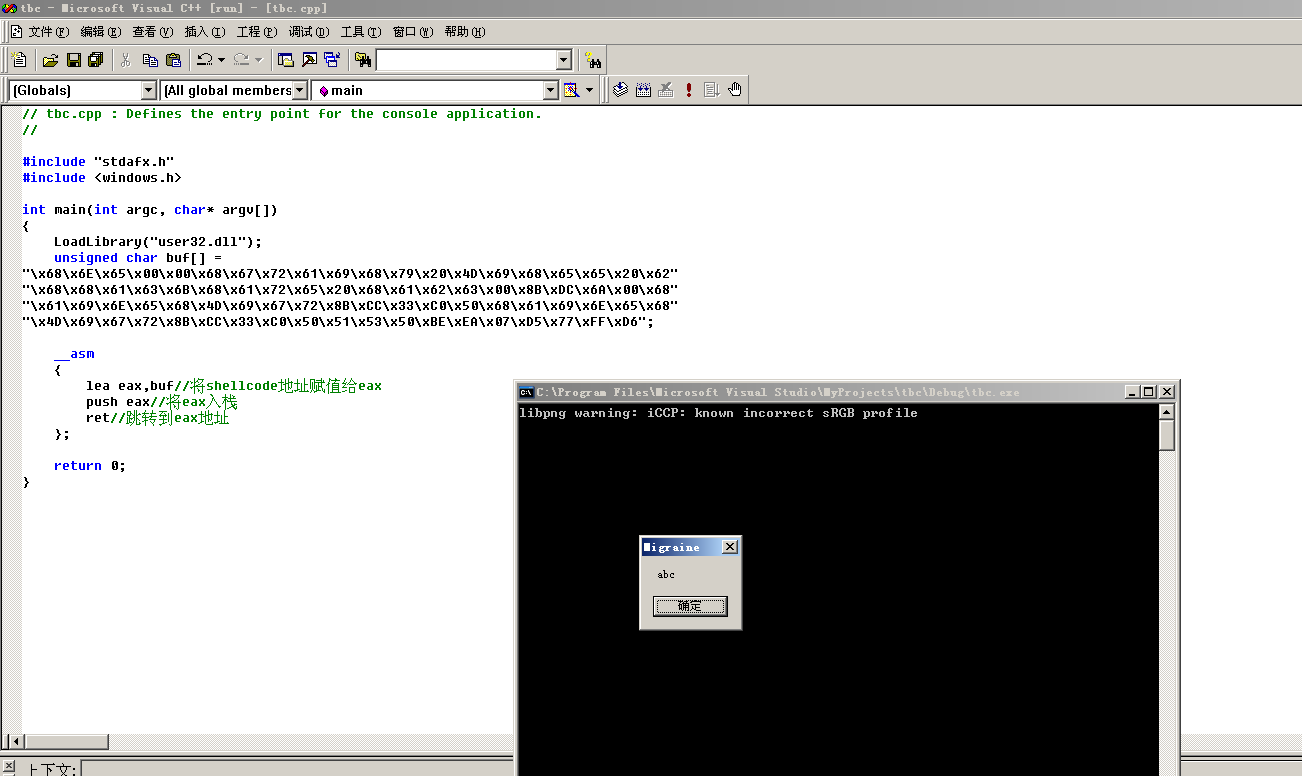The height and width of the screenshot is (776, 1302).
Task: Click the Save floppy disk icon
Action: pyautogui.click(x=73, y=60)
